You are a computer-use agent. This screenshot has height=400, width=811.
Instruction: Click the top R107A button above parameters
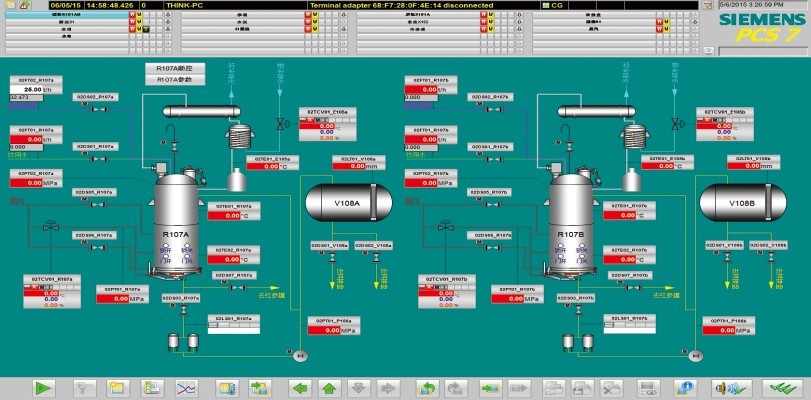point(175,68)
